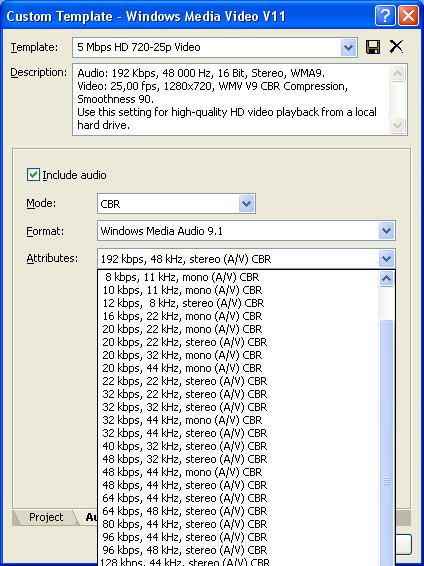Save the template with the floppy disk icon

click(373, 47)
